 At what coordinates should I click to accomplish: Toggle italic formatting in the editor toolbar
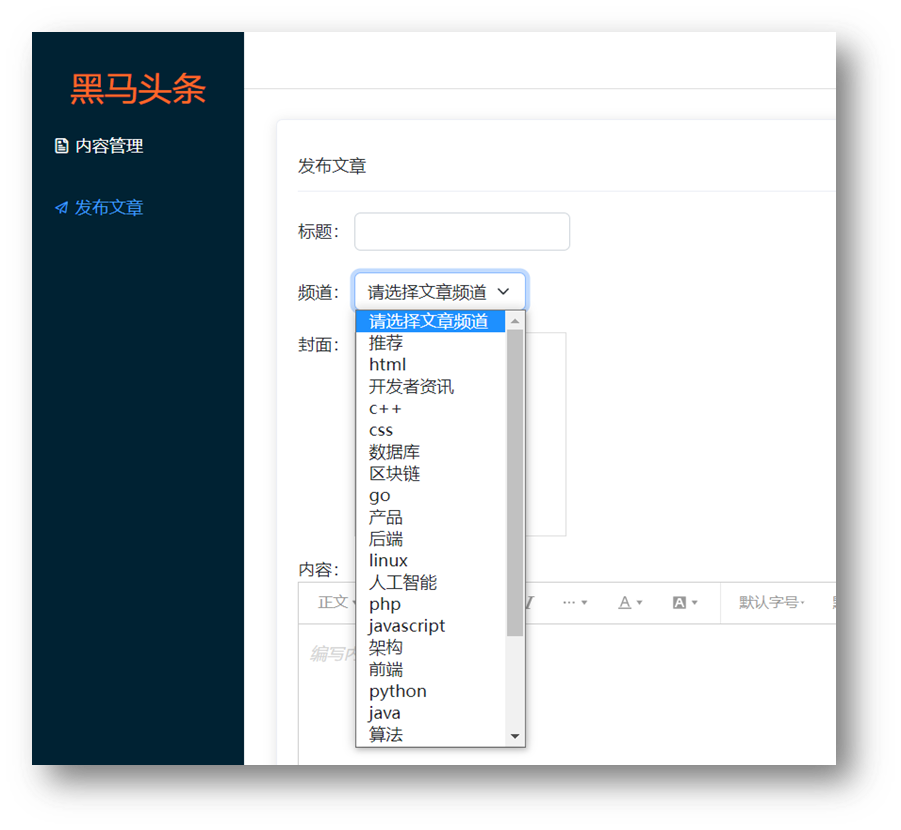[x=531, y=602]
